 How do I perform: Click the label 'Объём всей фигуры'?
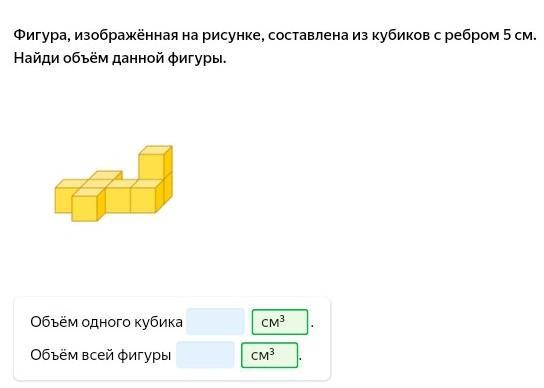[x=101, y=355]
